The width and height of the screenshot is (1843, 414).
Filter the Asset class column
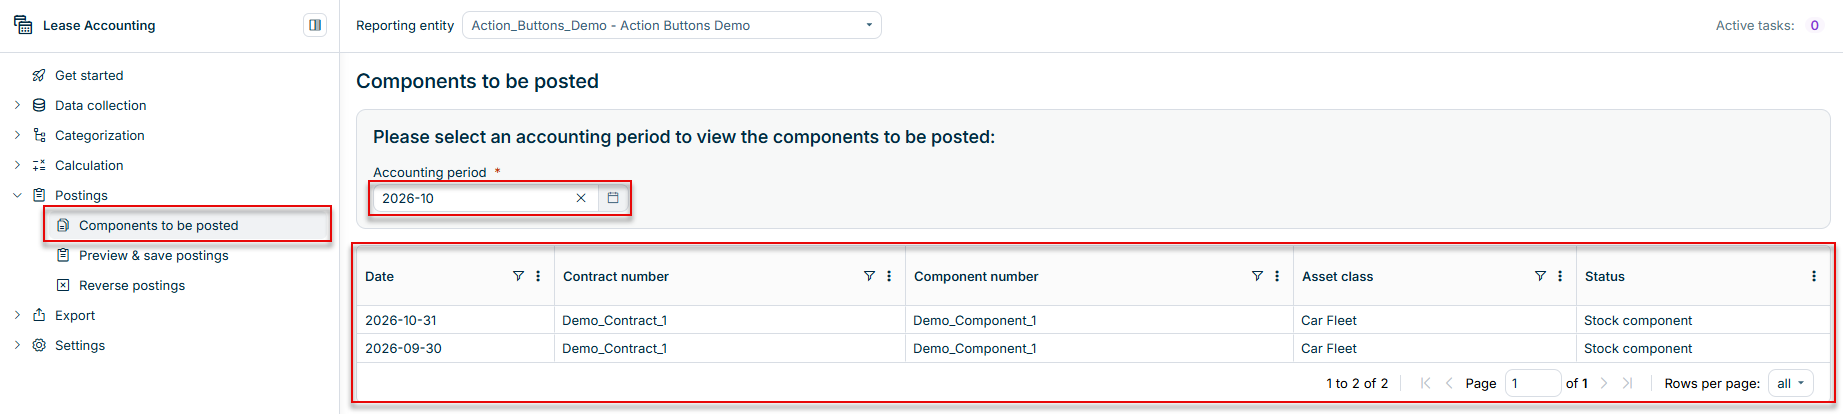(1540, 276)
